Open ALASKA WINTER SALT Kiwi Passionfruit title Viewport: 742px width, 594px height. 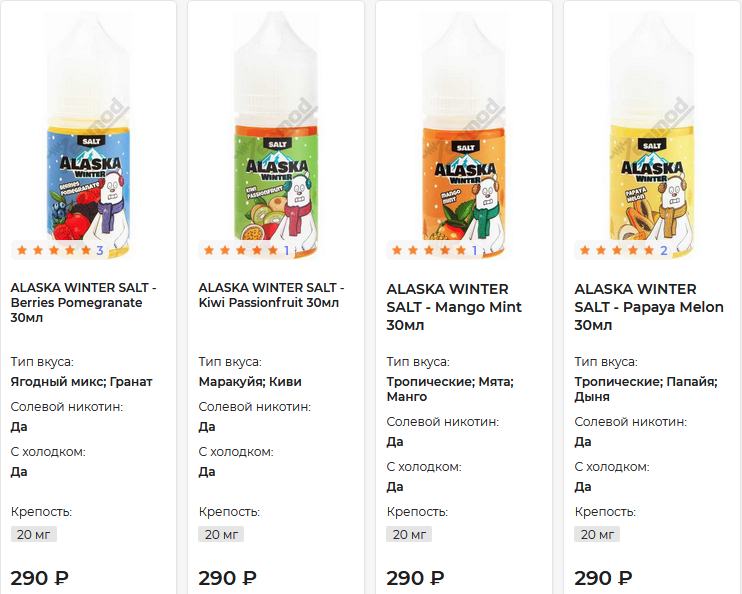[x=272, y=295]
